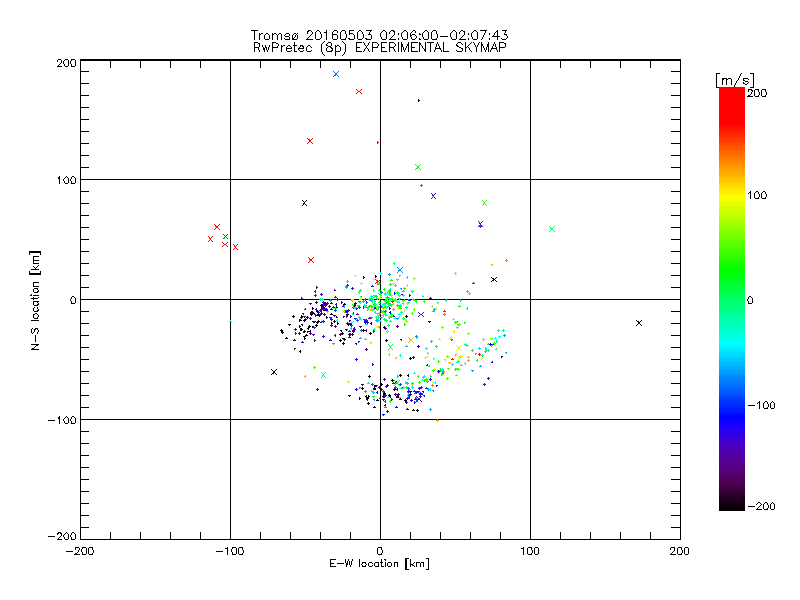This screenshot has width=800, height=600.
Task: Click the x-axis tick label '-200'
Action: (x=80, y=552)
